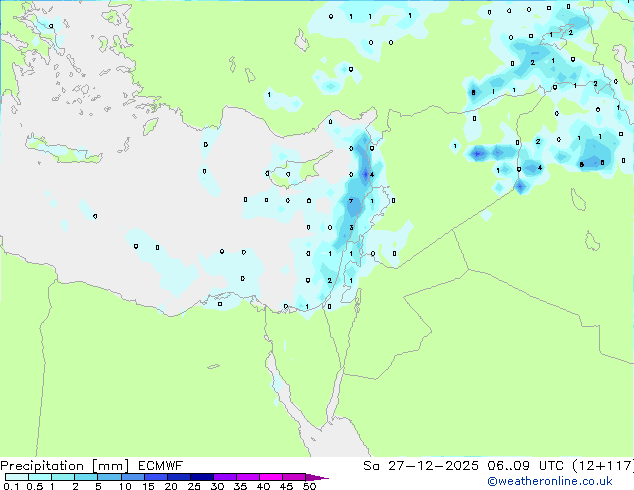Click the 'Precipitation' title word
This screenshot has width=634, height=490.
42,466
